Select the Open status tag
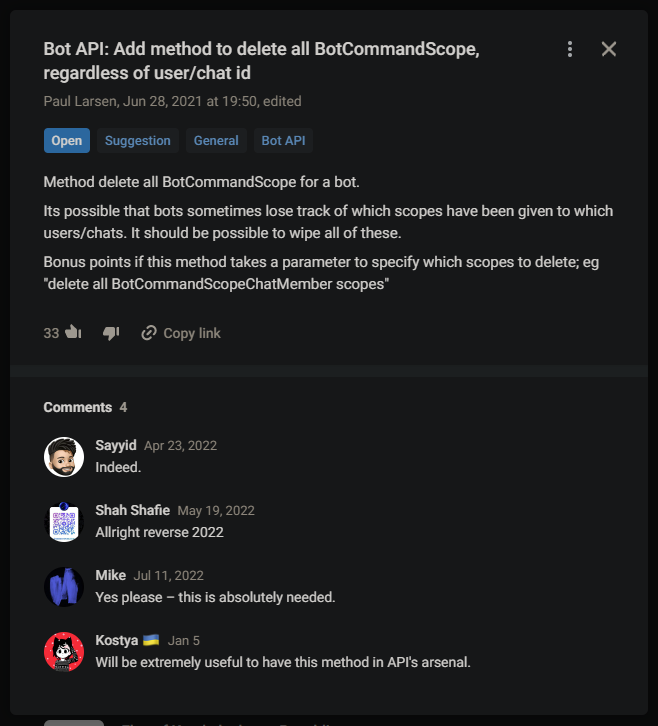The image size is (658, 726). click(67, 141)
